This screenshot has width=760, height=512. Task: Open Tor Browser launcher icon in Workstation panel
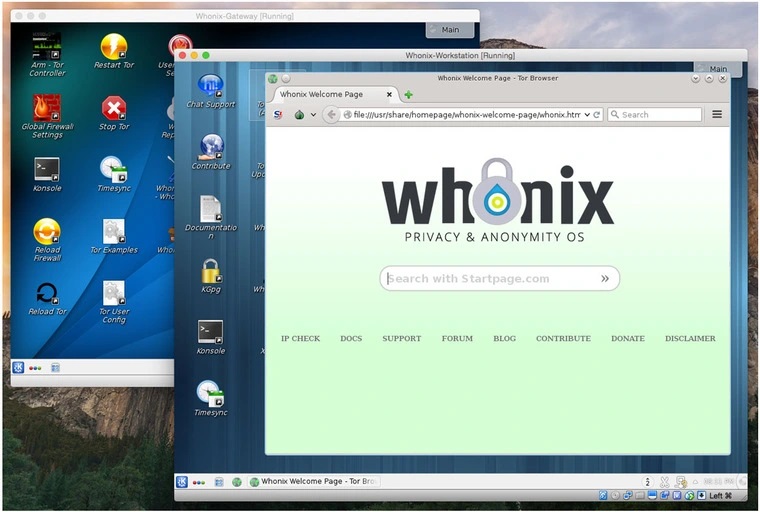click(x=237, y=482)
